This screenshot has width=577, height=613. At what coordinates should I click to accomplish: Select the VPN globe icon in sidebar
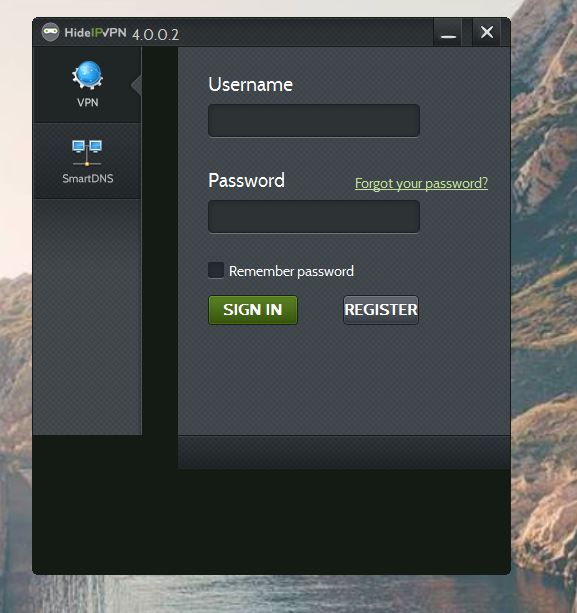pyautogui.click(x=87, y=75)
